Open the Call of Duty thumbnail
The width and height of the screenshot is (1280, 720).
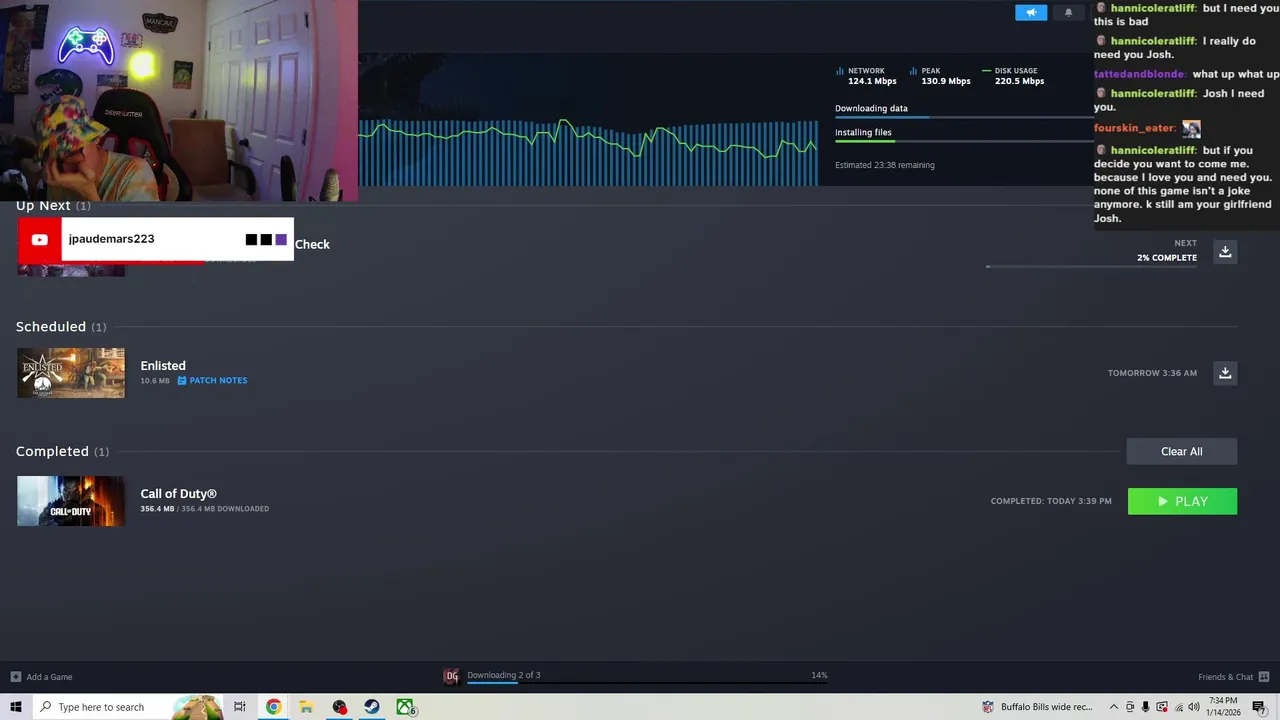(71, 501)
